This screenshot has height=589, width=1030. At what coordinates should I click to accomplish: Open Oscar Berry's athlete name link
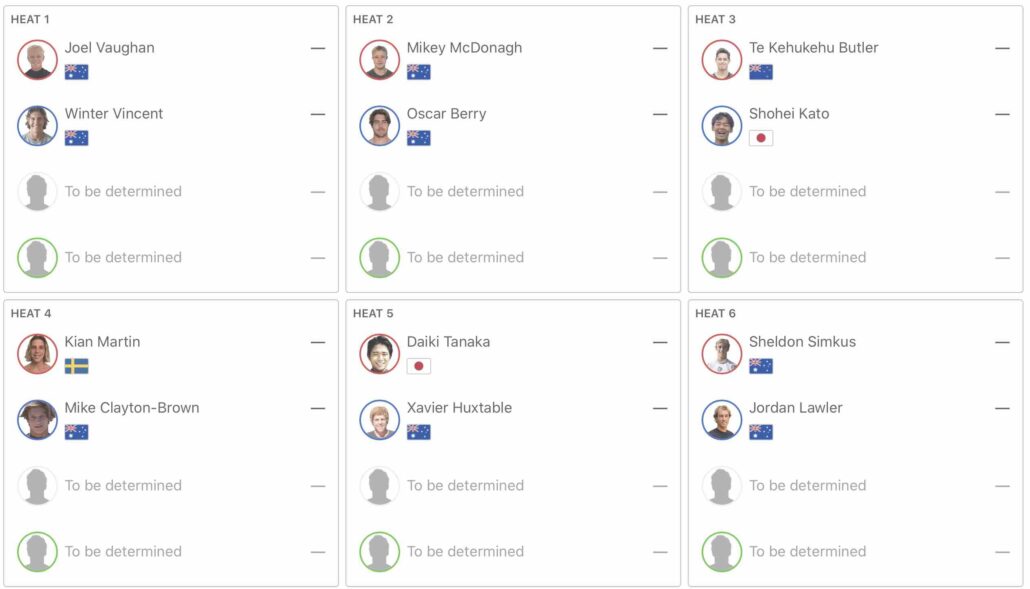446,114
